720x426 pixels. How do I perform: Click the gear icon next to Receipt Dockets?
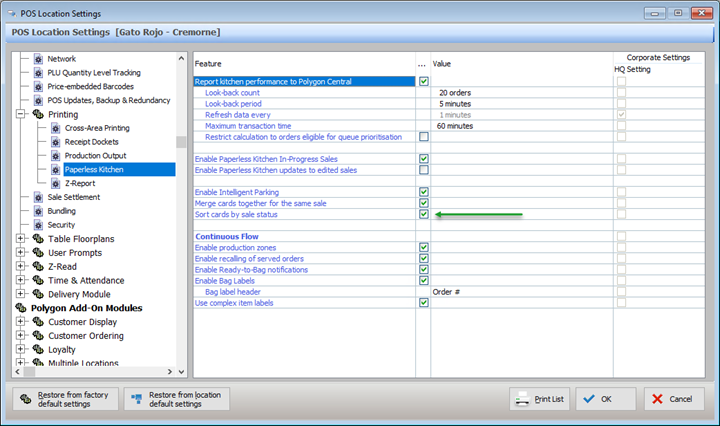tap(55, 142)
